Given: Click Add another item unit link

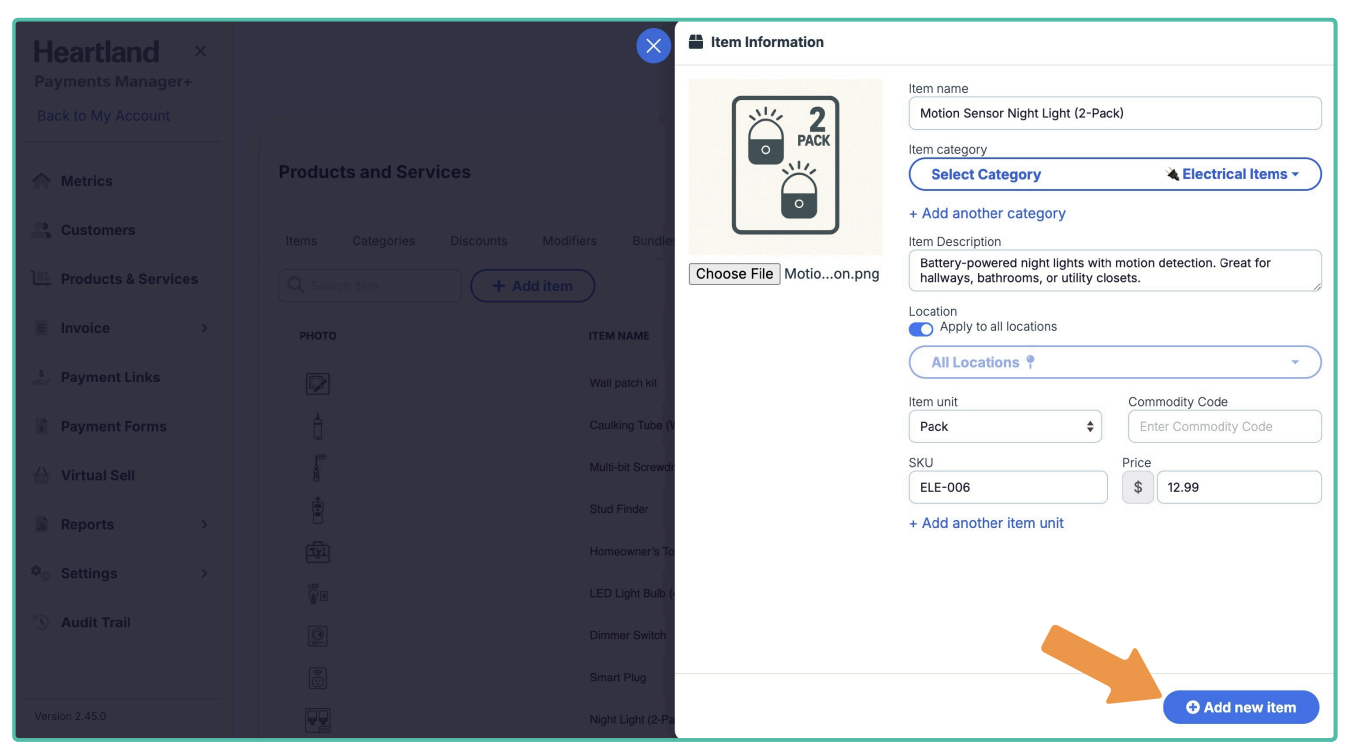Looking at the screenshot, I should (986, 523).
